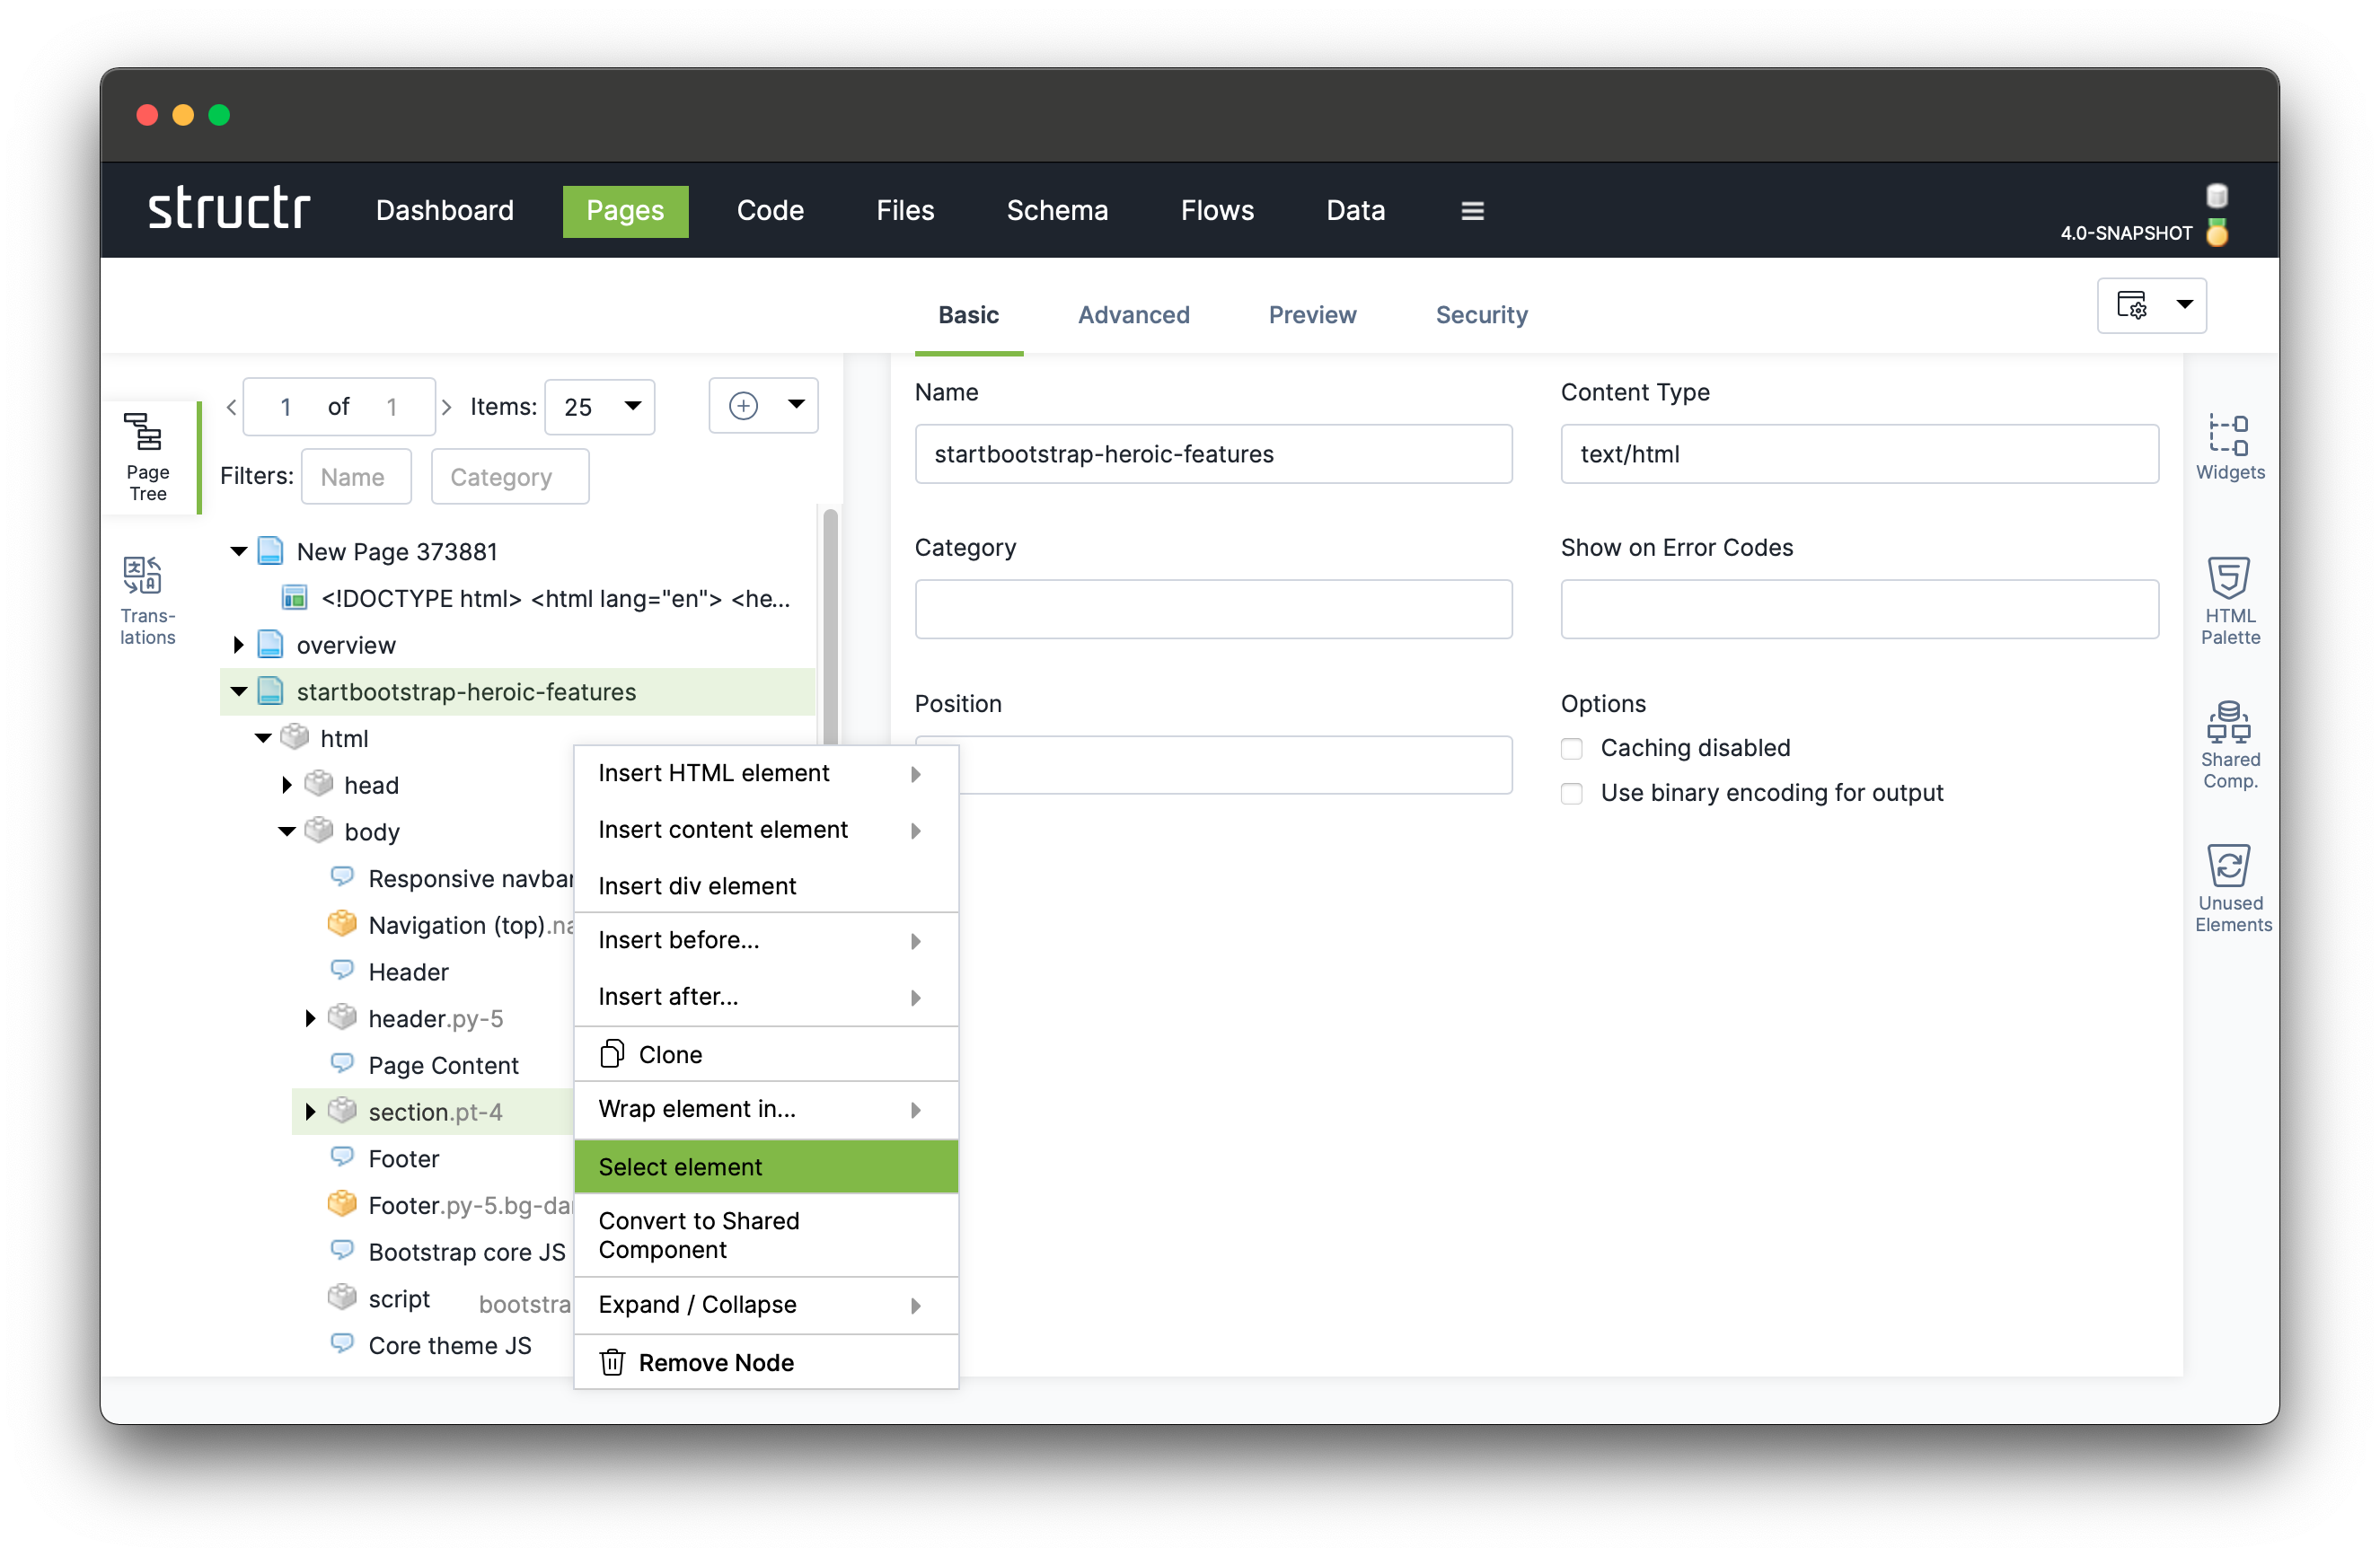Open the page preview settings icon
This screenshot has height=1557, width=2380.
coord(2135,306)
